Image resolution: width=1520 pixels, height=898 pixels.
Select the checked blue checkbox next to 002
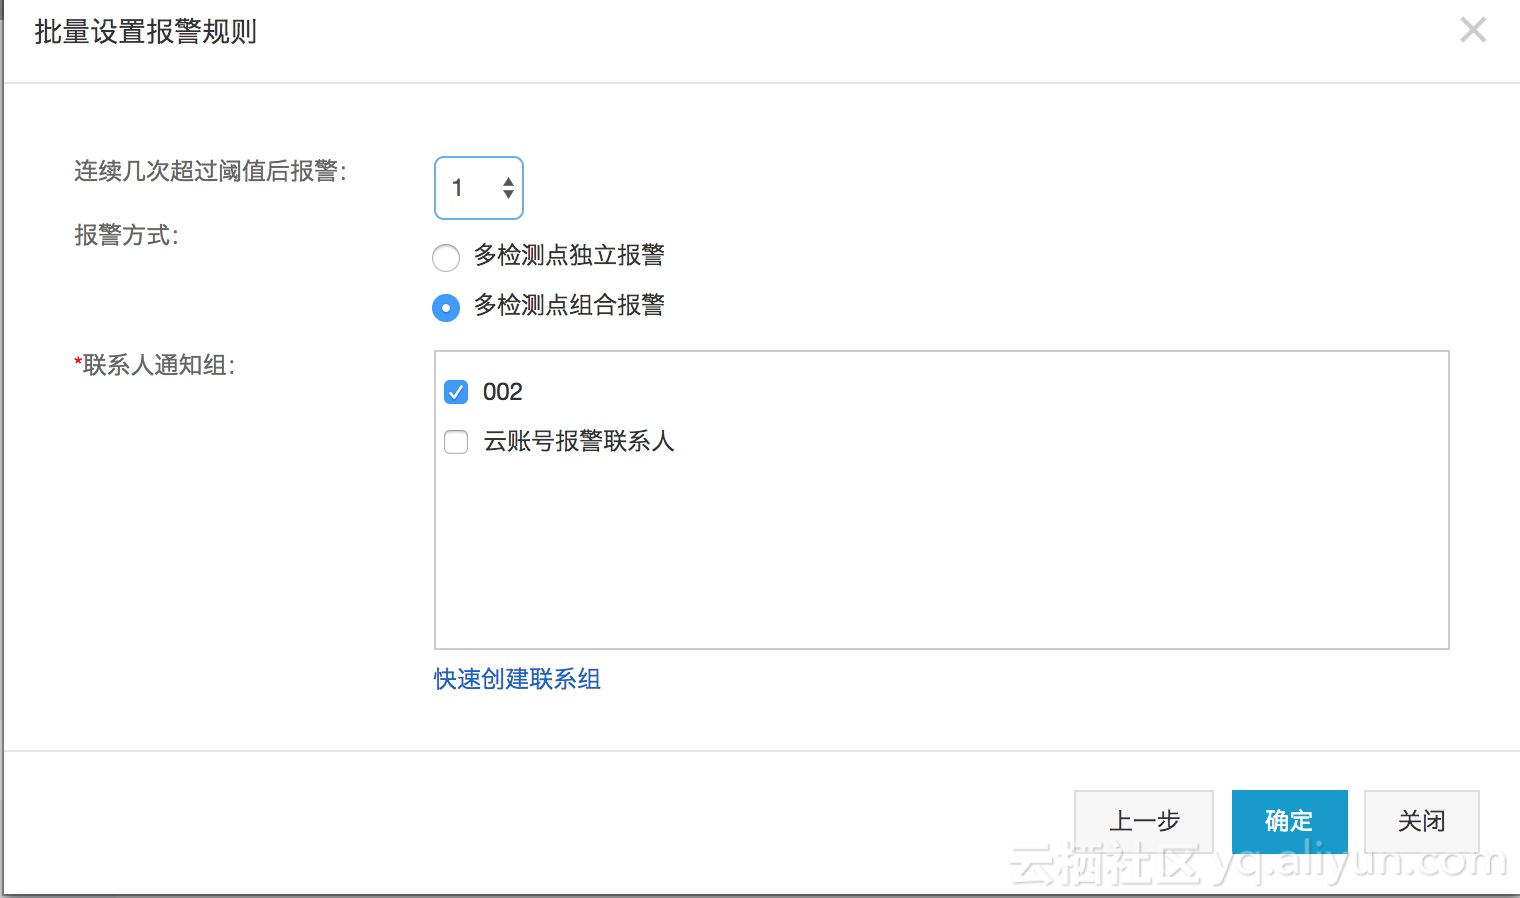pos(455,392)
